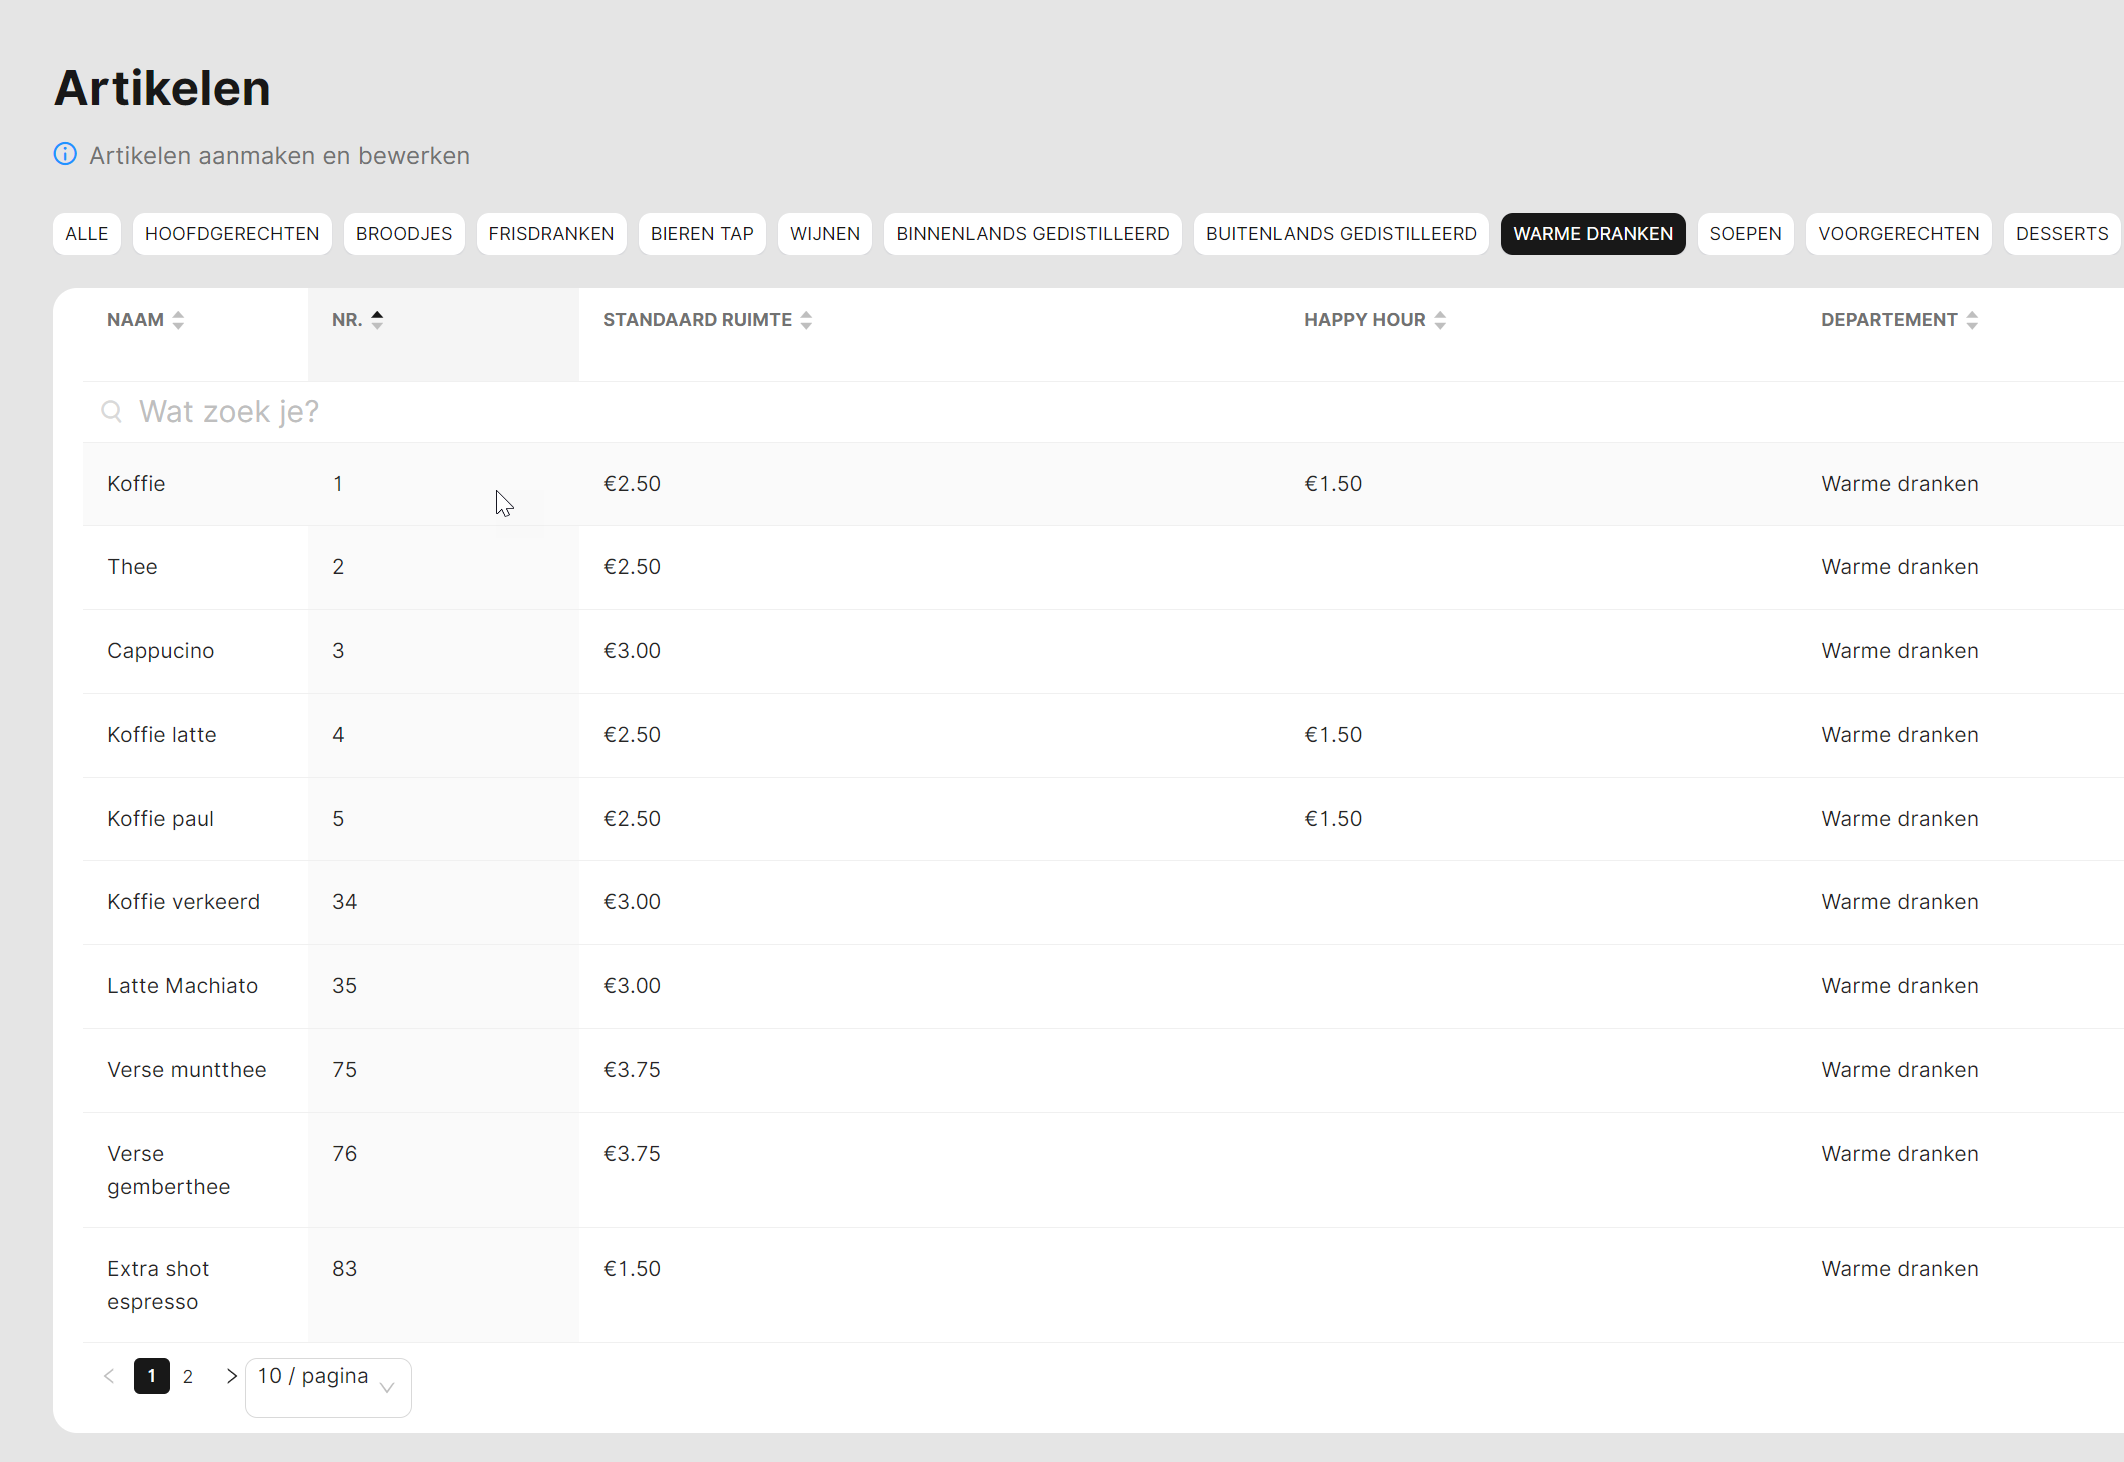
Task: Click the blue info icon under Artikelen
Action: point(65,154)
